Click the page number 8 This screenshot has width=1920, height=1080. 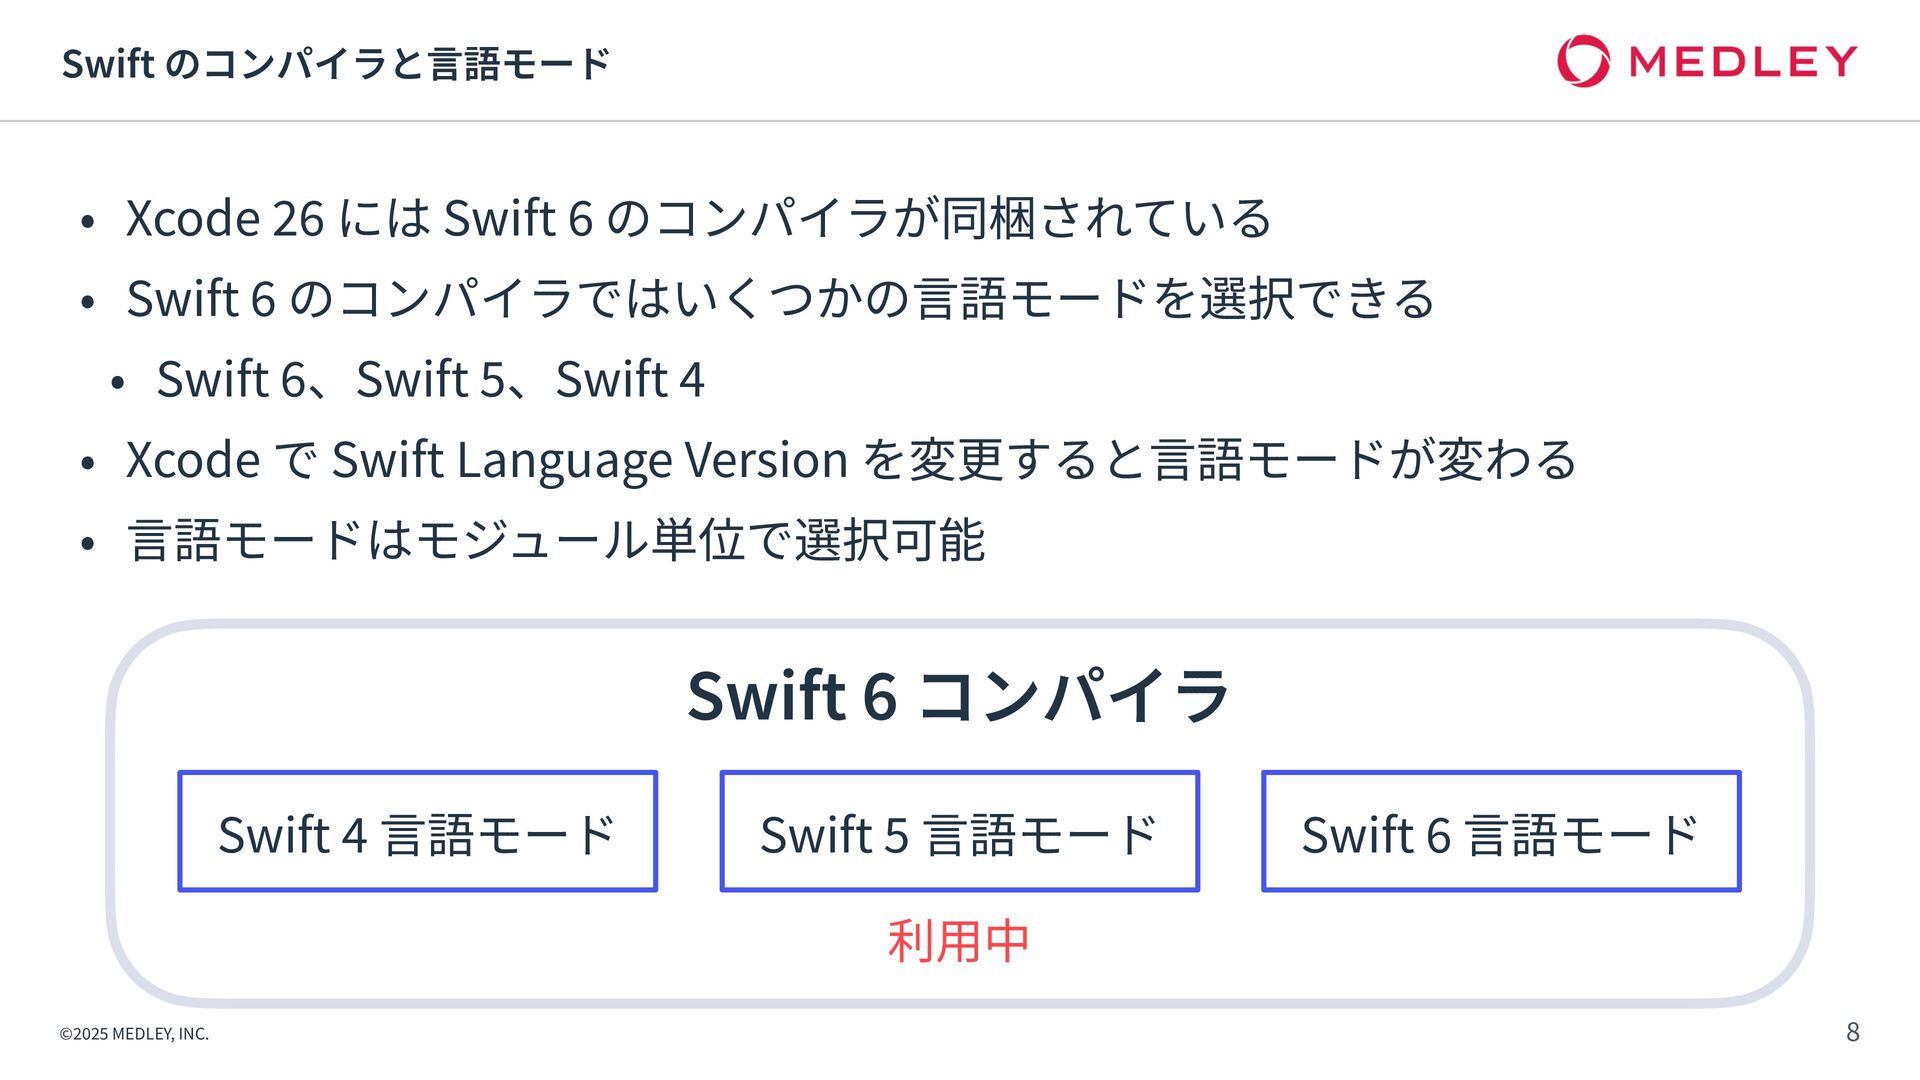(1852, 1032)
